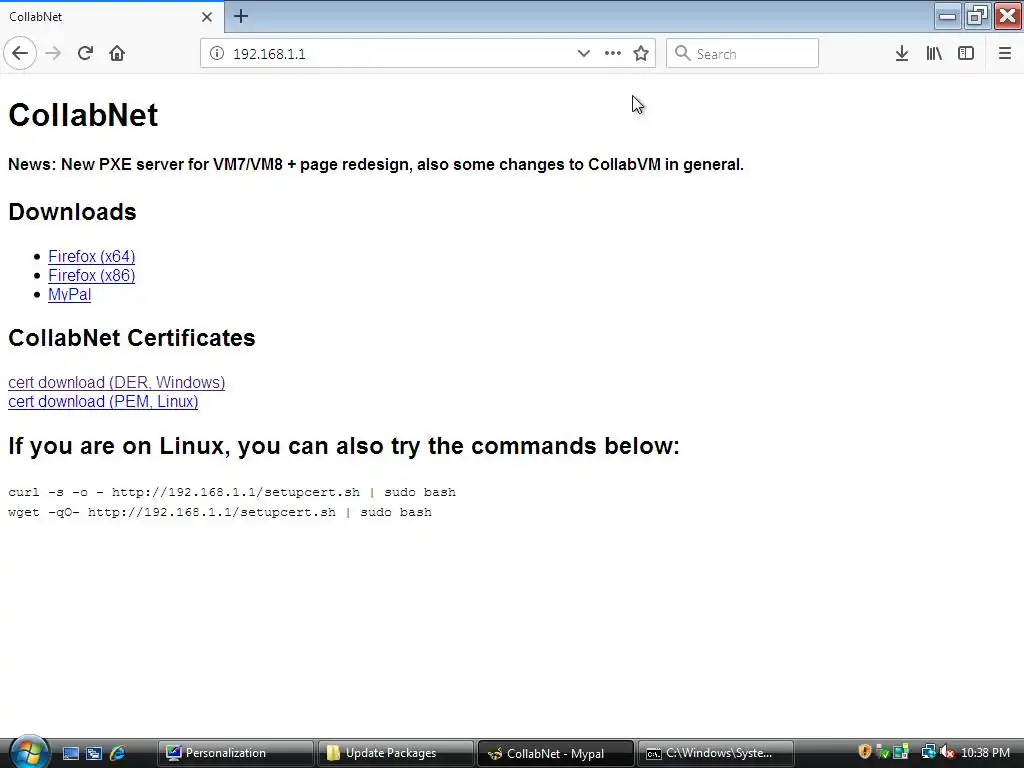Go back to the previous page
The width and height of the screenshot is (1024, 768).
click(20, 54)
